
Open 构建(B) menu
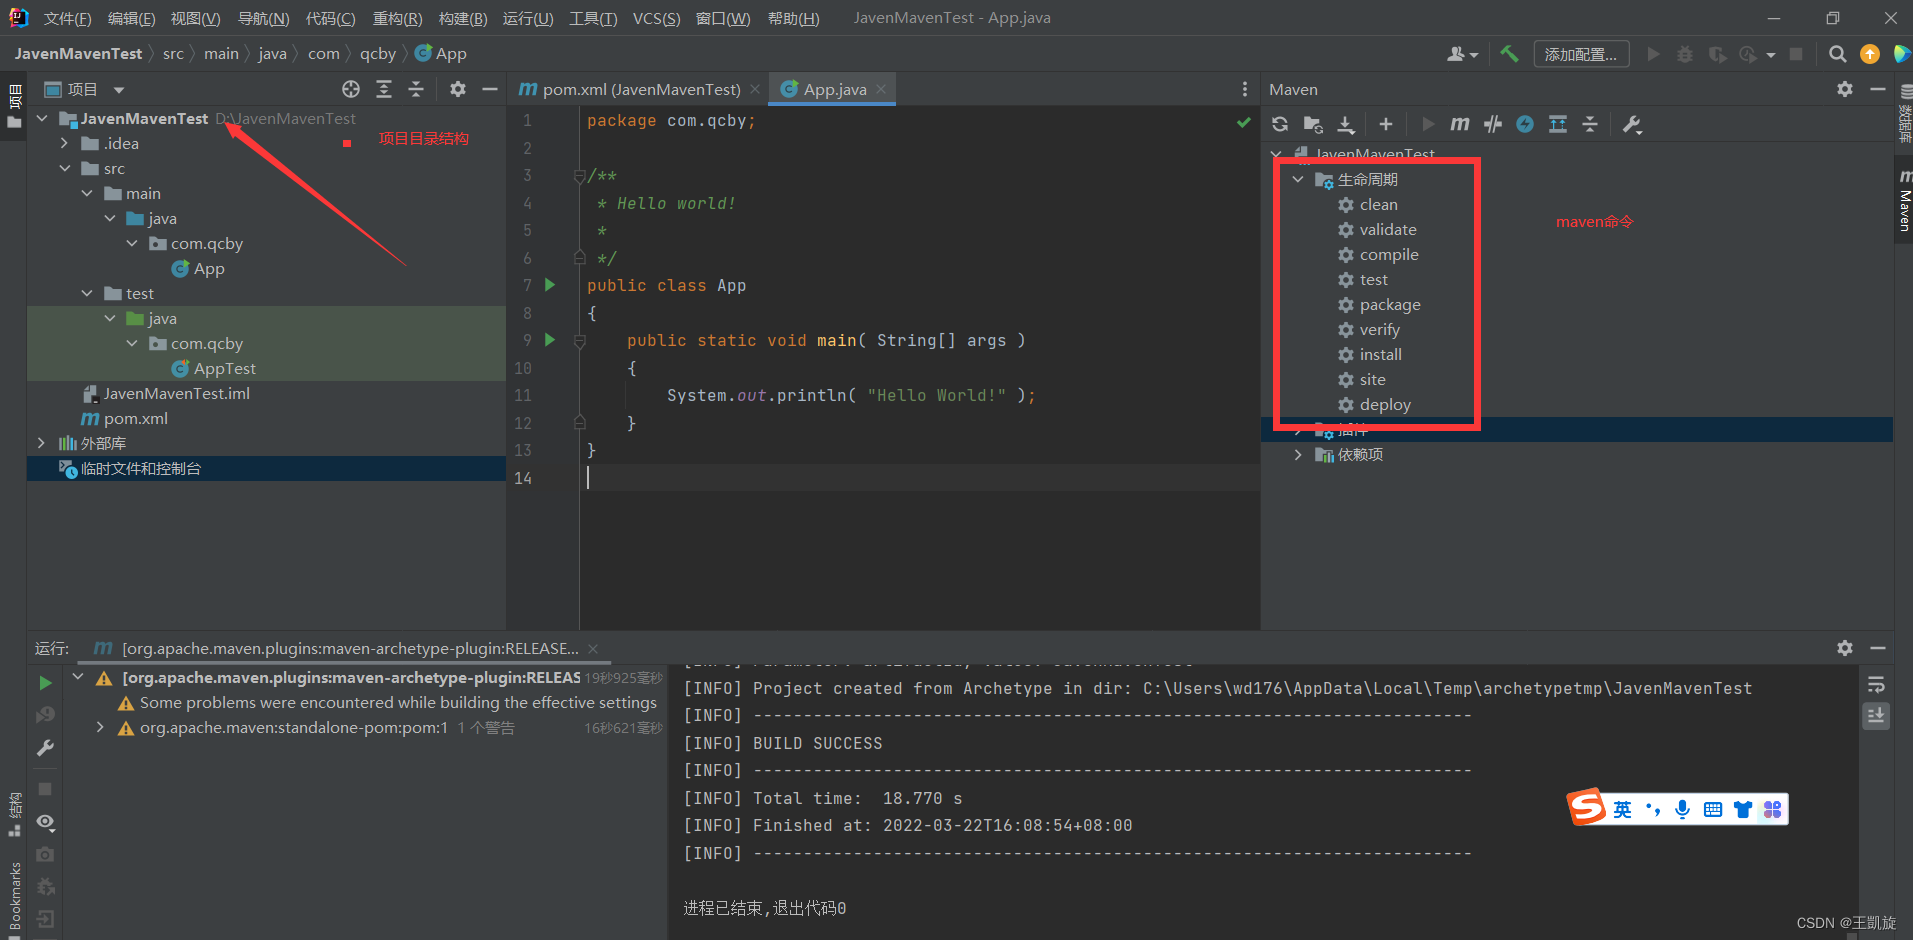pos(463,18)
